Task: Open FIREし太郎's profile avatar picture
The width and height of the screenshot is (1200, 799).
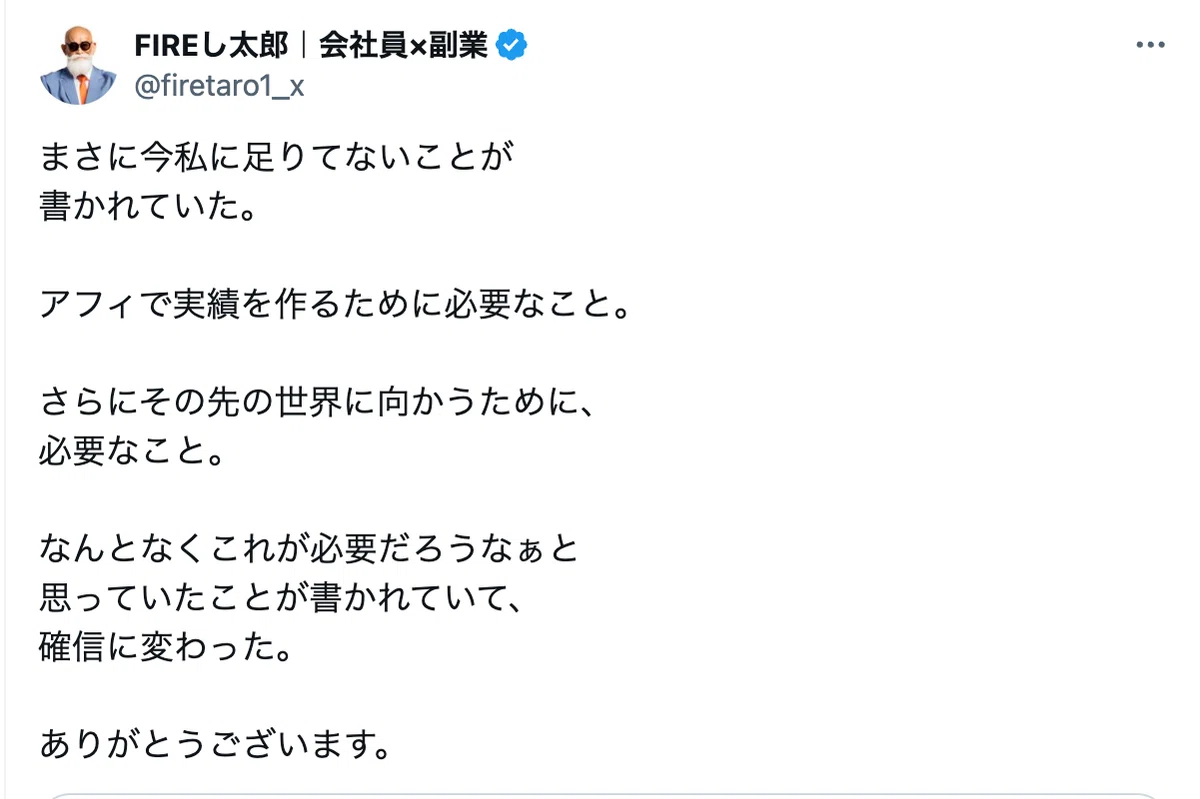Action: [78, 66]
